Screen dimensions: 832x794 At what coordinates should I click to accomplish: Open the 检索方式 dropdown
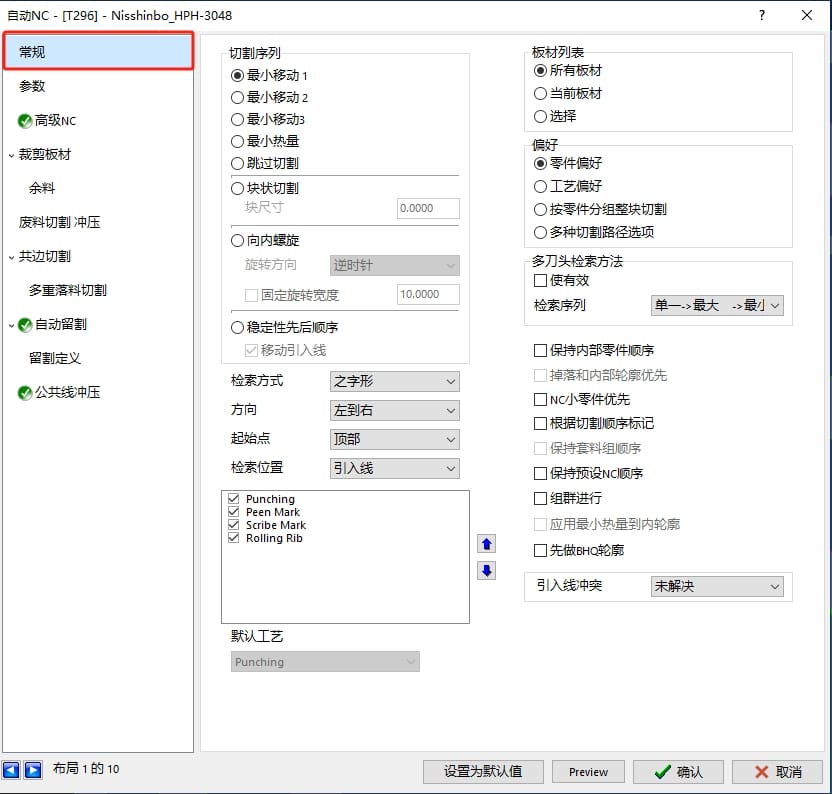394,382
